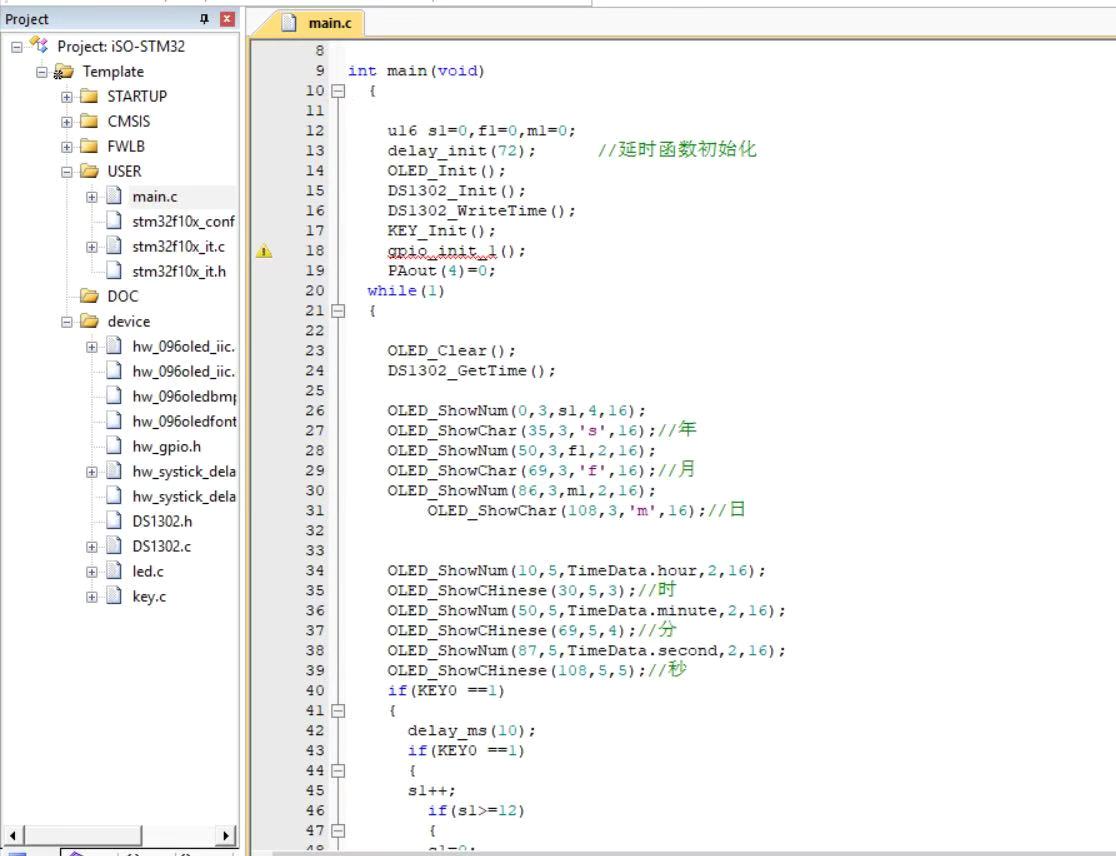
Task: Expand first hw_096oled_iic file node
Action: pos(92,347)
